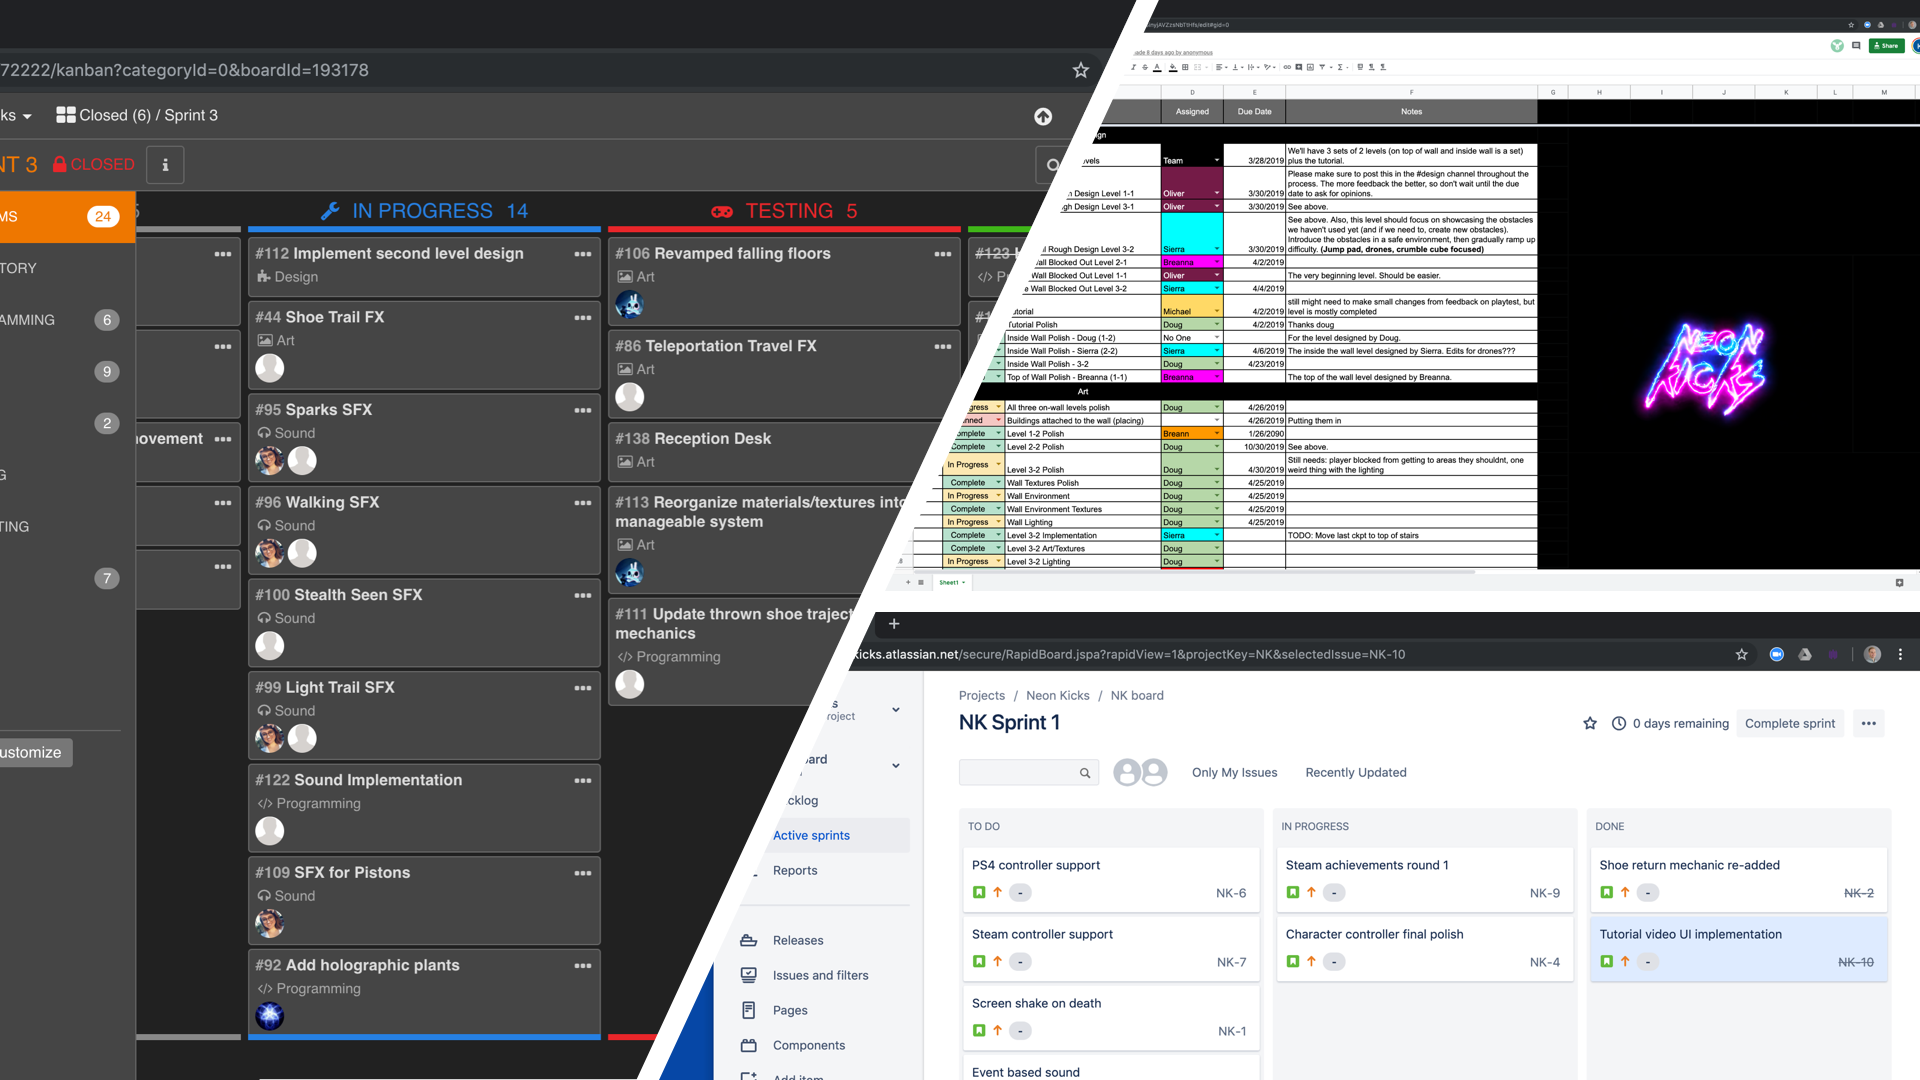1920x1080 pixels.
Task: Open the more options menu beside Complete sprint
Action: coord(1868,723)
